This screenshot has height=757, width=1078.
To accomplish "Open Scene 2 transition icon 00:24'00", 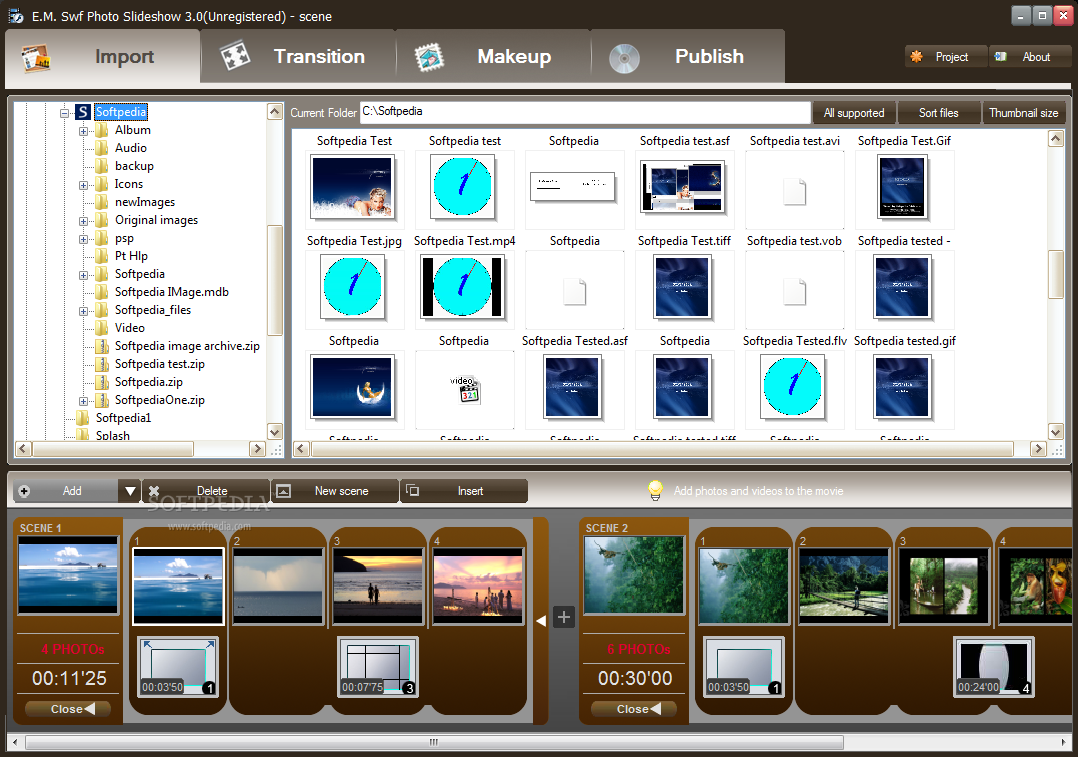I will (x=993, y=667).
